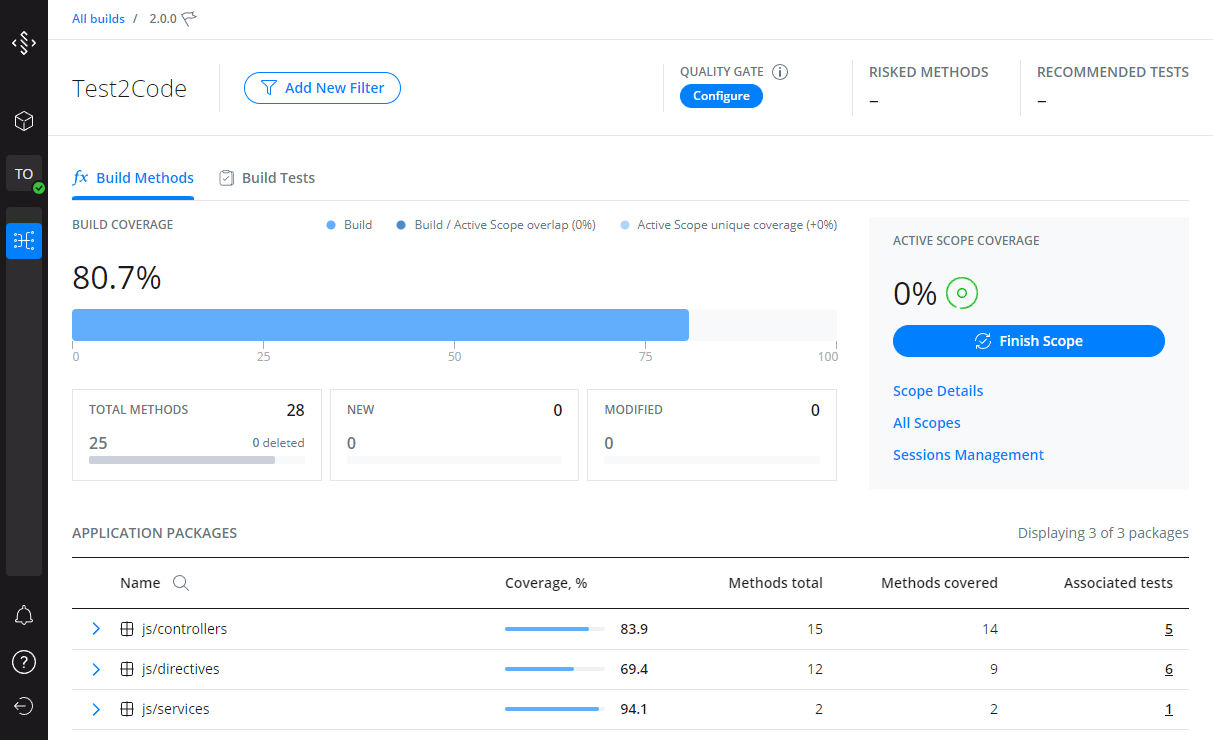Screen dimensions: 1213x740
Task: Click the js/directives coverage bar
Action: coord(555,669)
